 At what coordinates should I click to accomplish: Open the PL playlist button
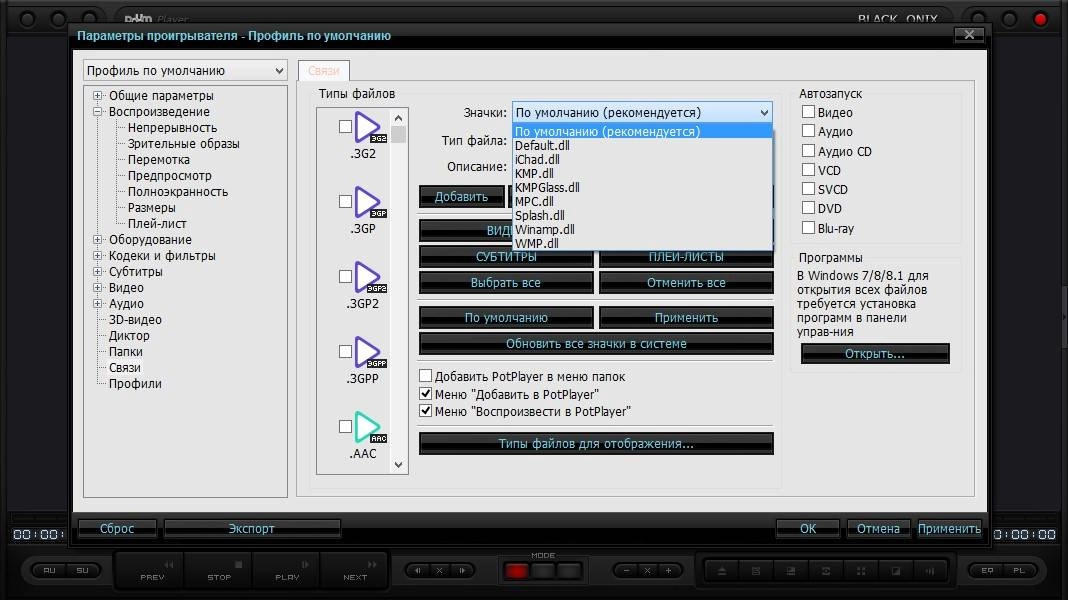pyautogui.click(x=1019, y=571)
